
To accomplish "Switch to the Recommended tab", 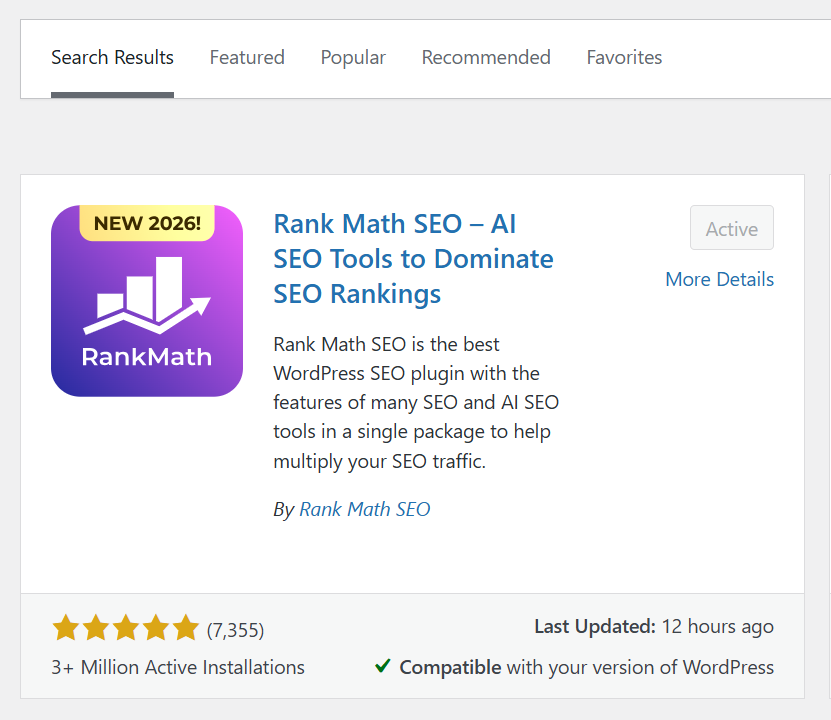I will [486, 57].
